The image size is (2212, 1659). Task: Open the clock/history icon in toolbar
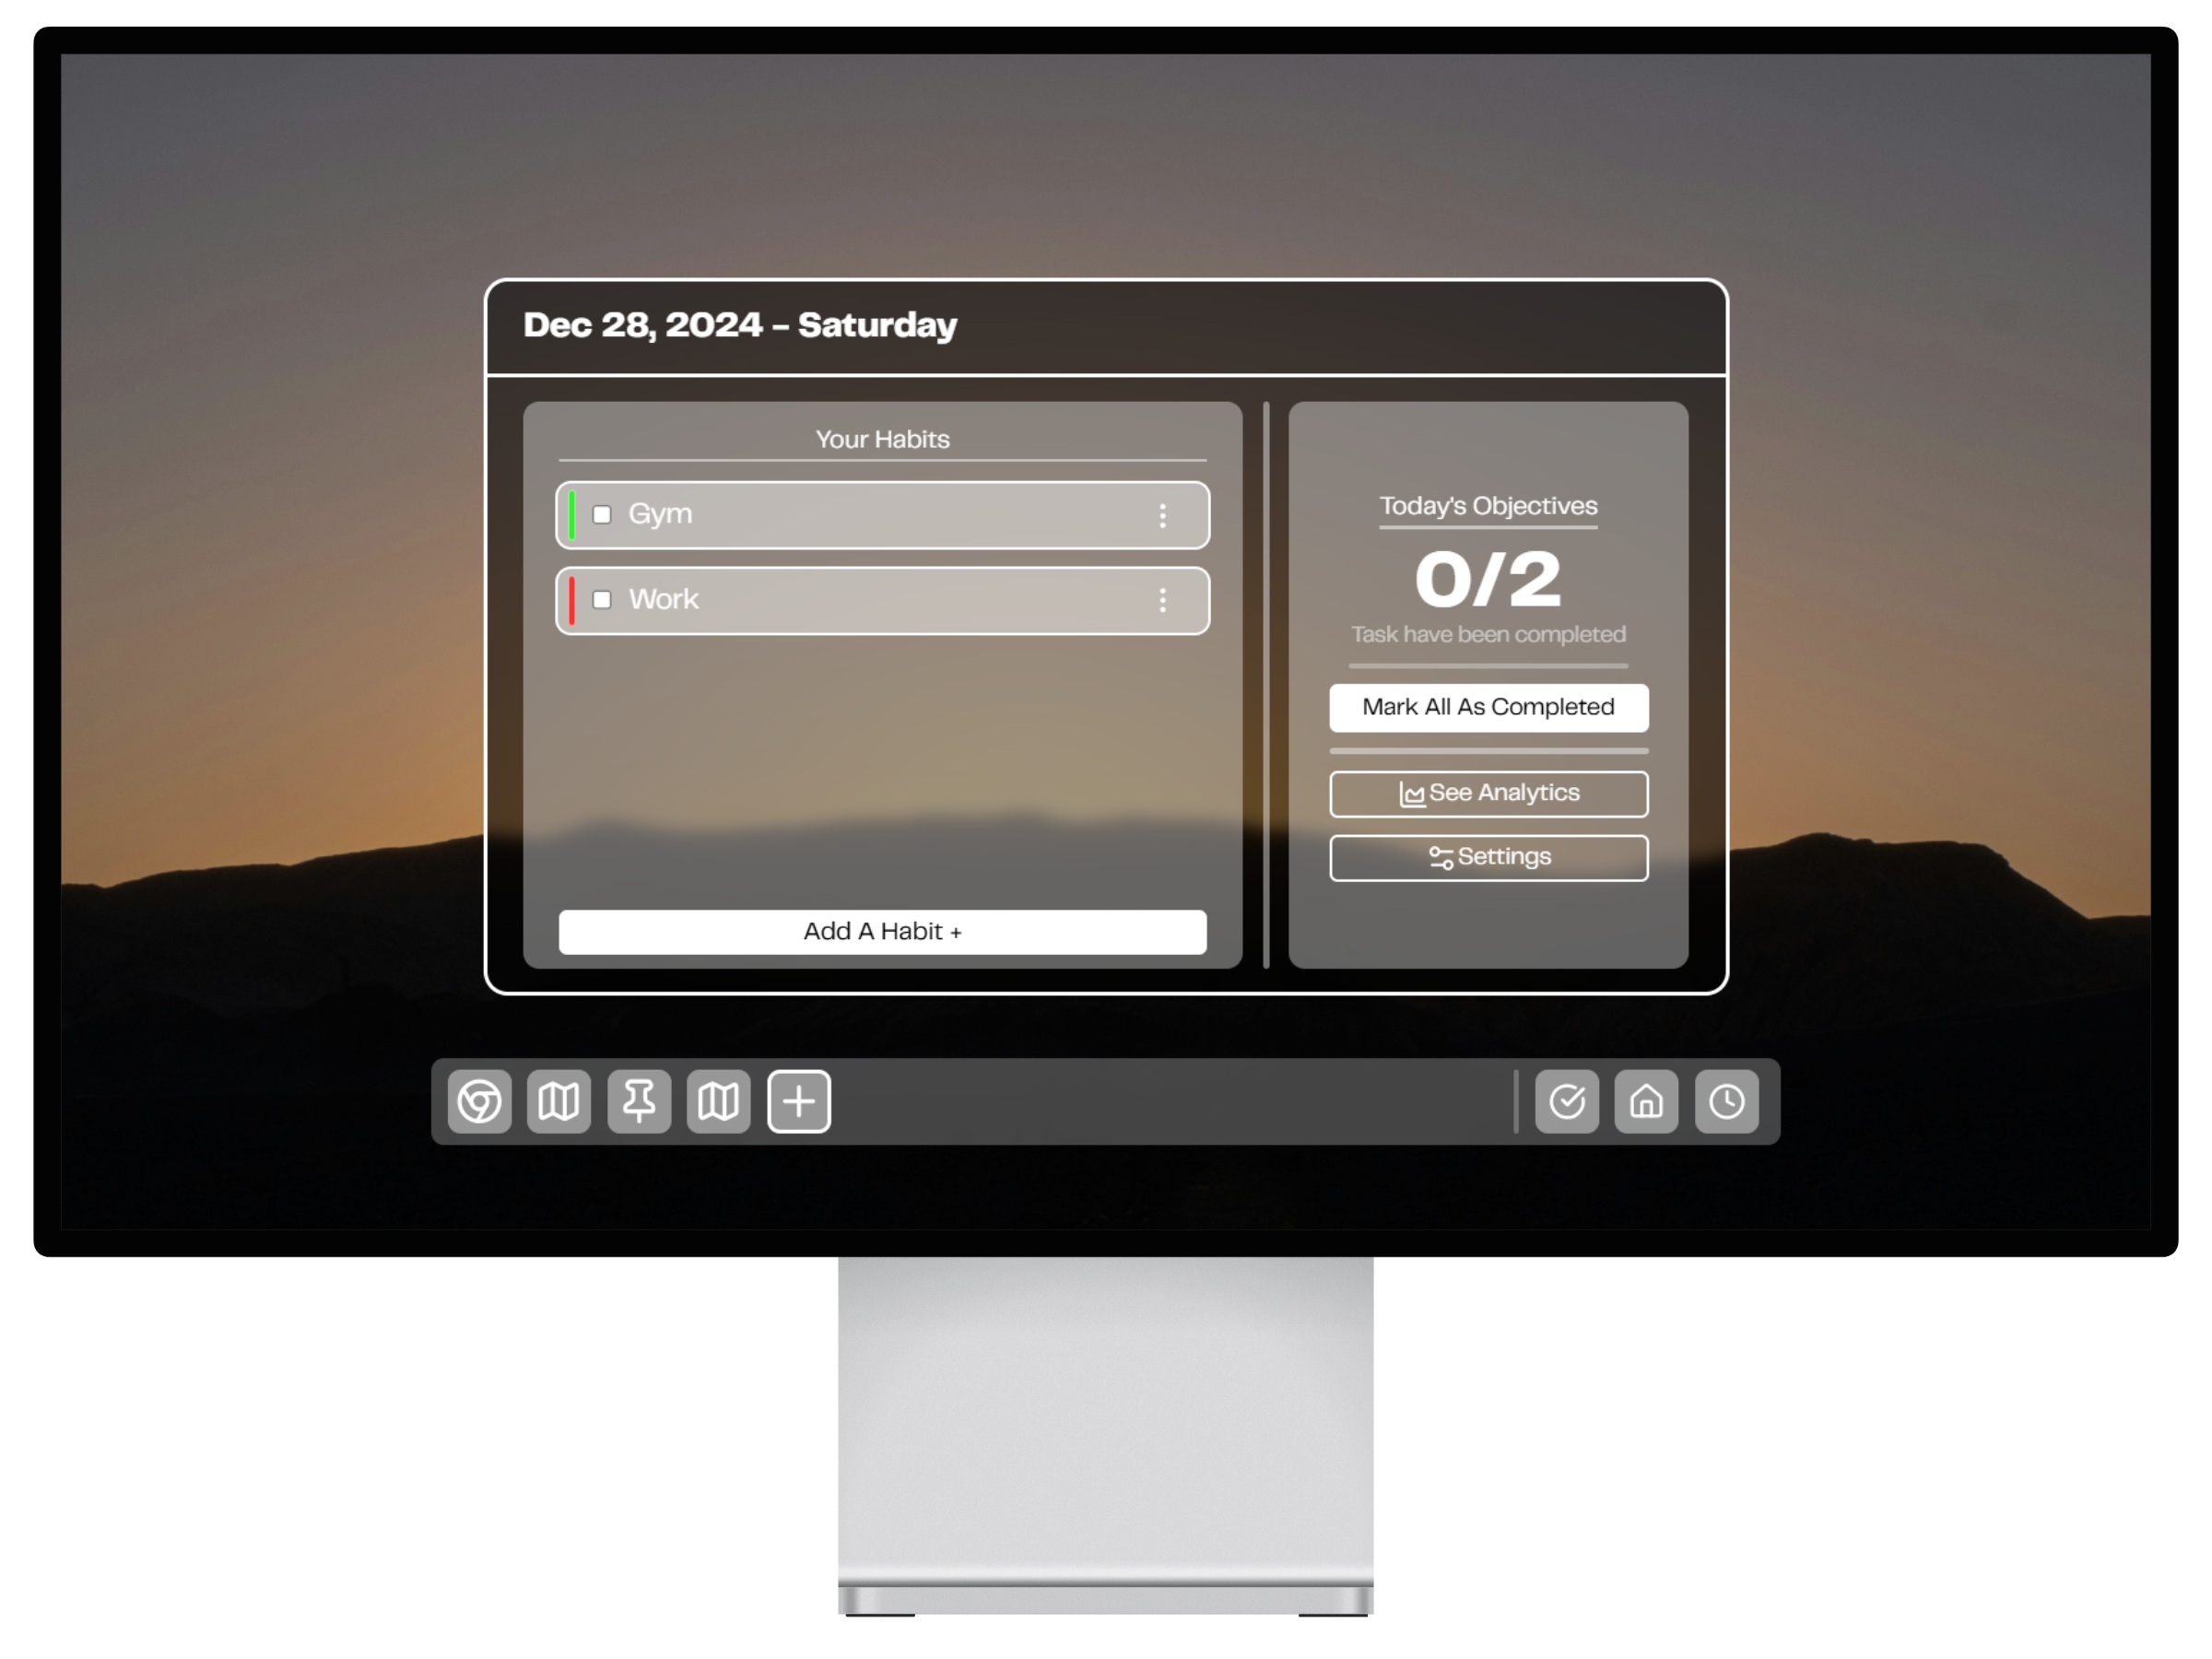point(1728,1101)
